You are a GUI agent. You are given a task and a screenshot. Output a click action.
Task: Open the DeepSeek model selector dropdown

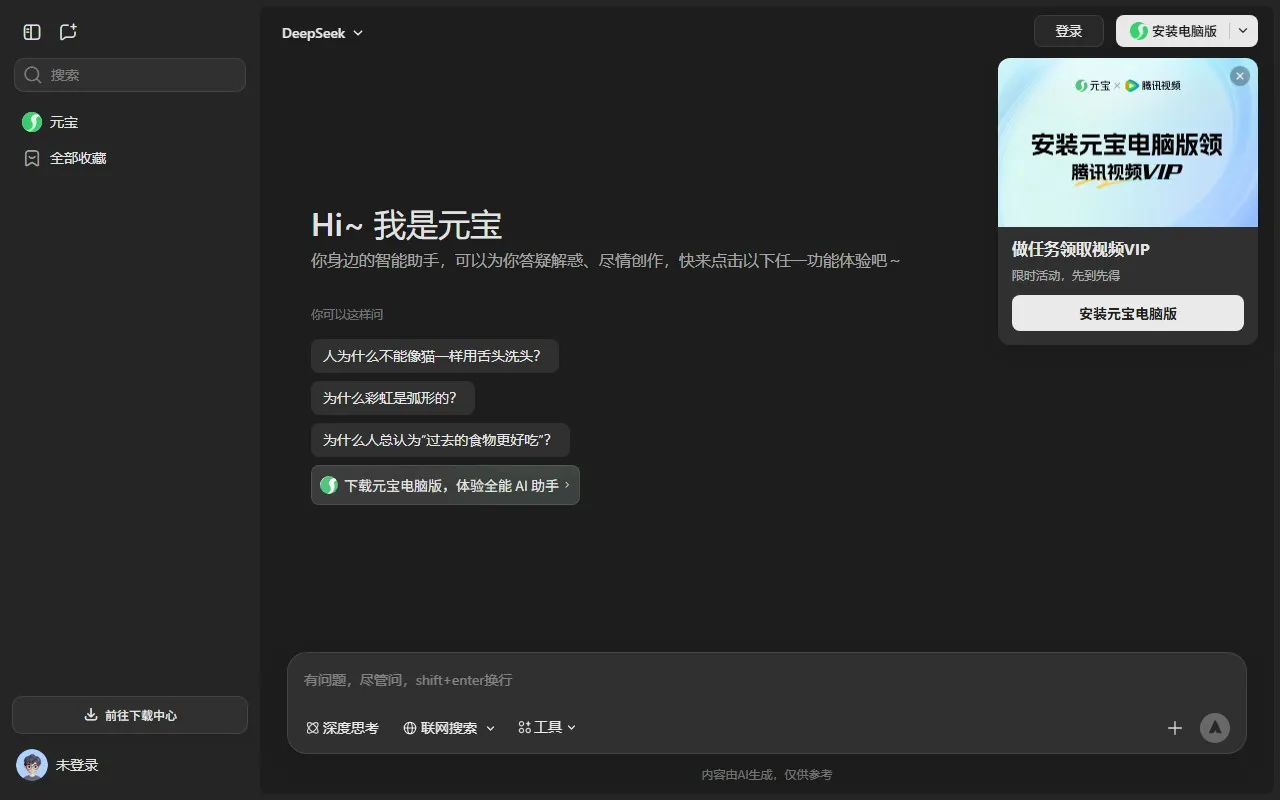tap(322, 32)
